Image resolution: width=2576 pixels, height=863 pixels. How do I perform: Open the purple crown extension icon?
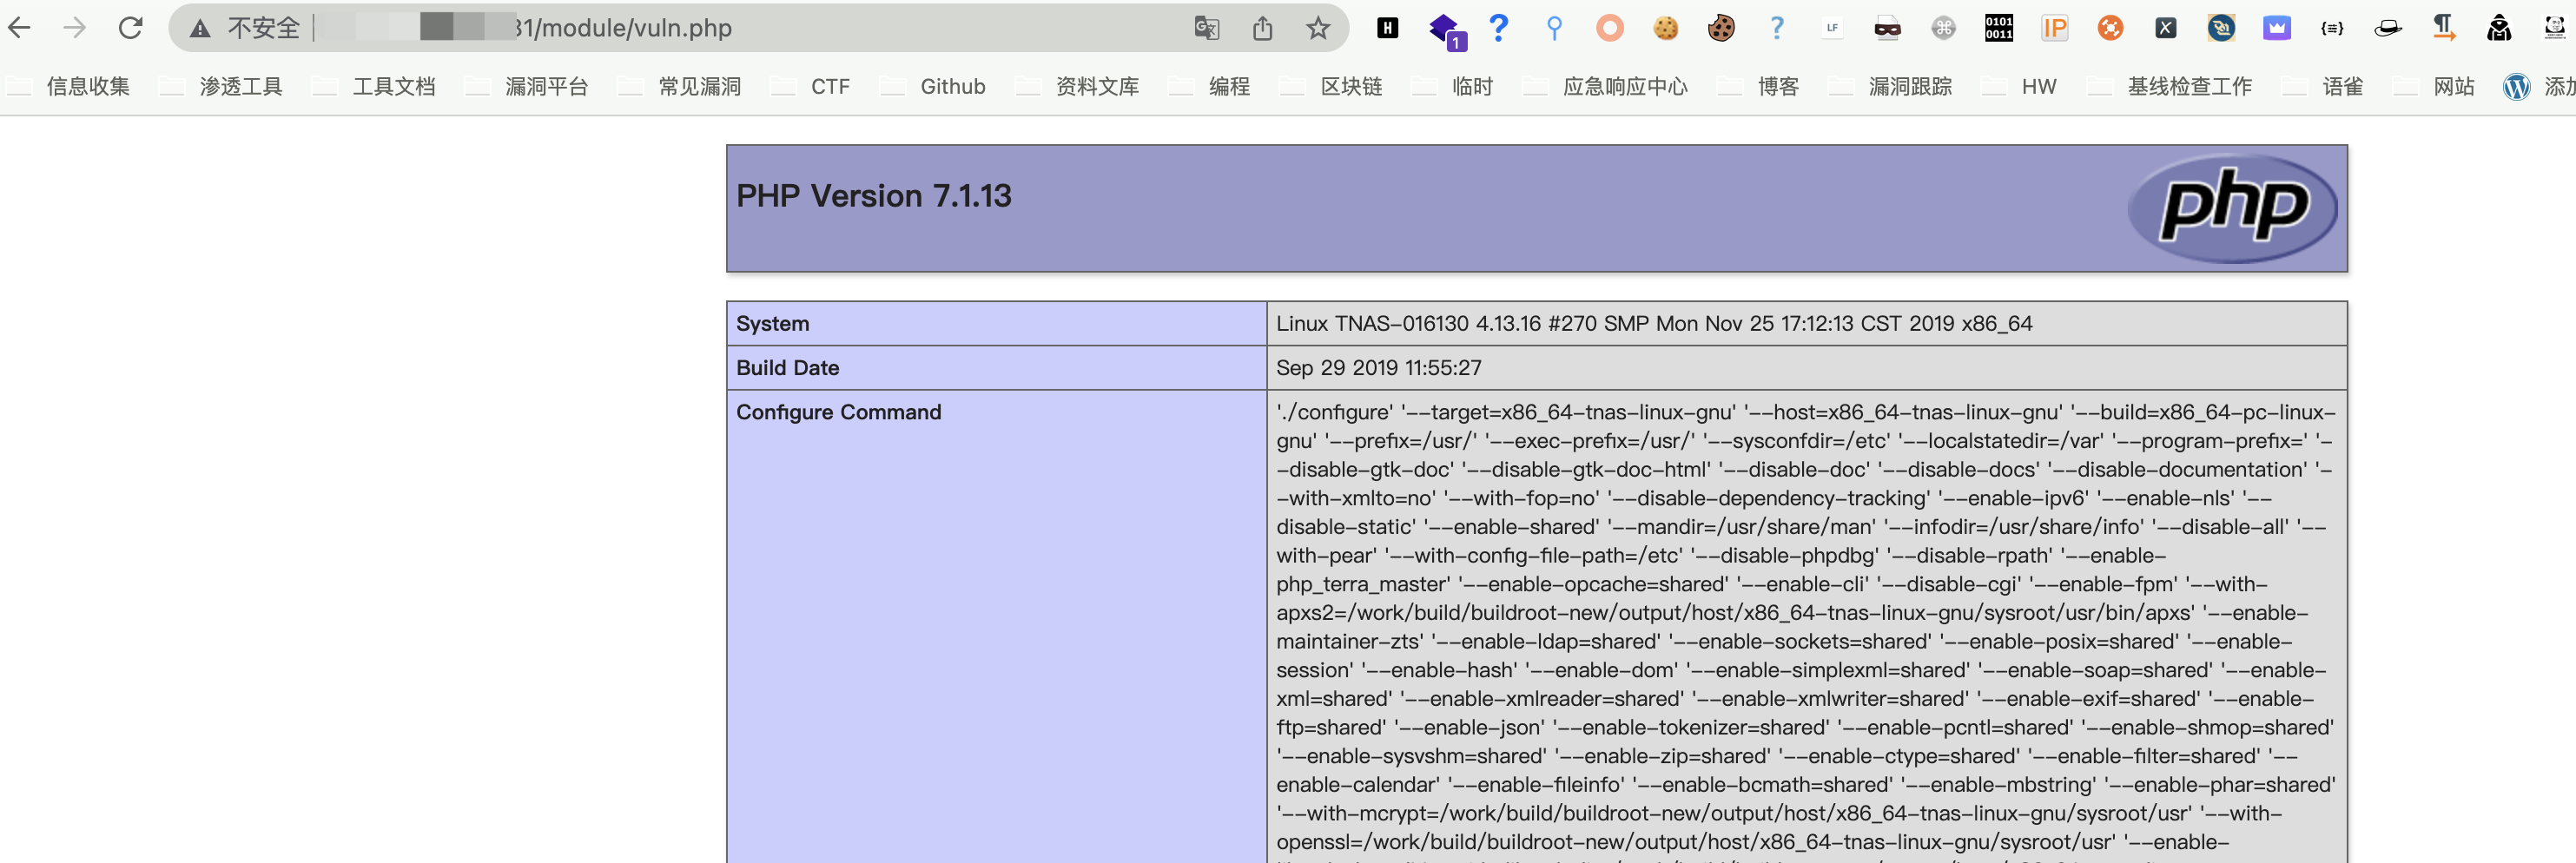[x=2276, y=28]
